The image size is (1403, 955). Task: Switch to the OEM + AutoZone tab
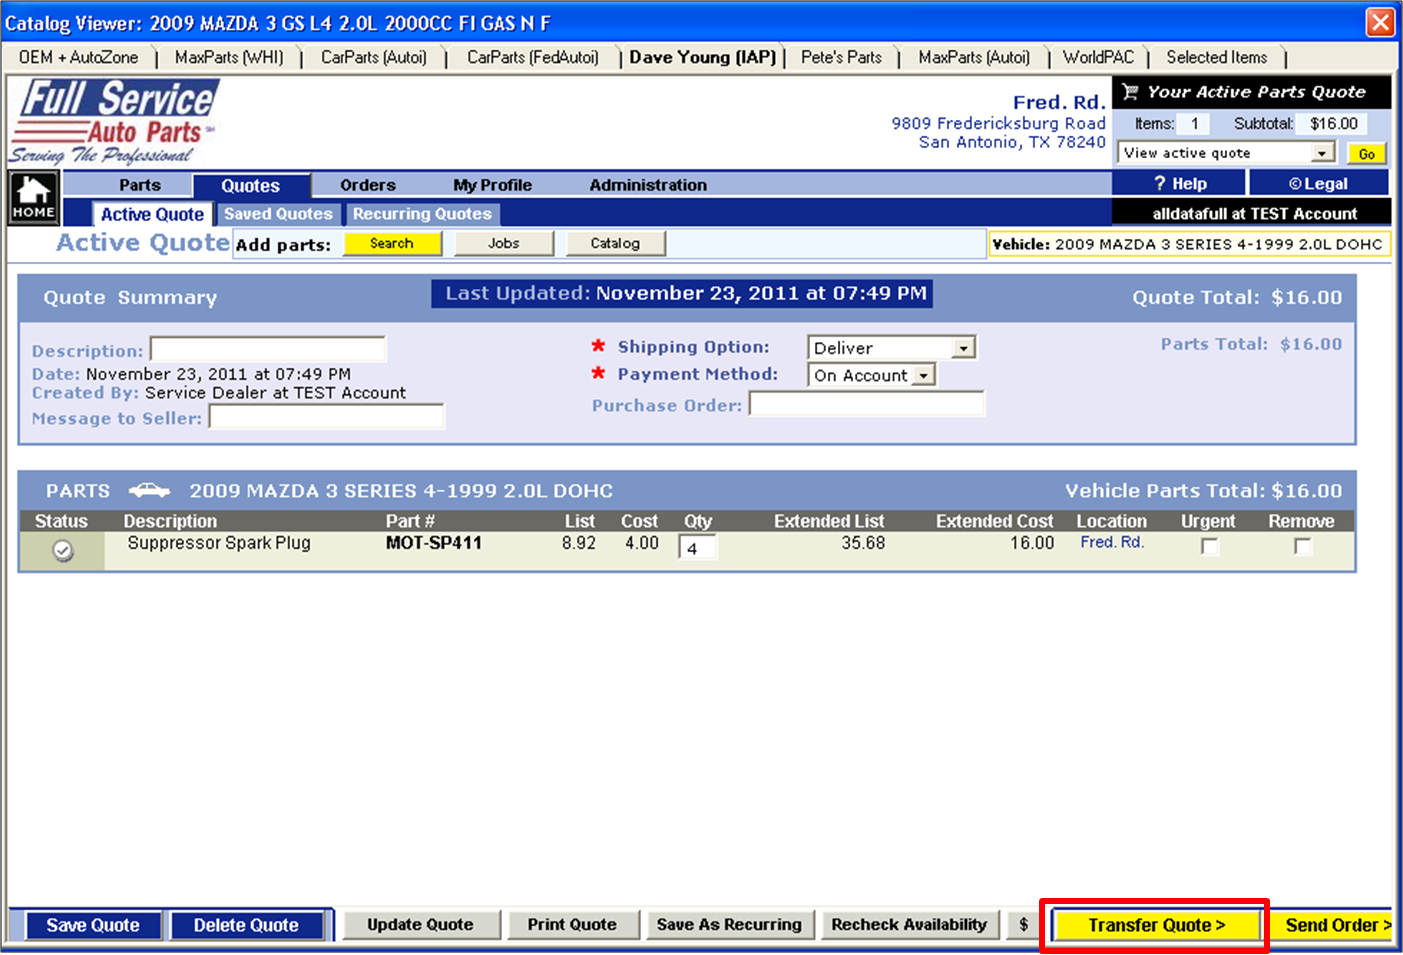(x=78, y=58)
